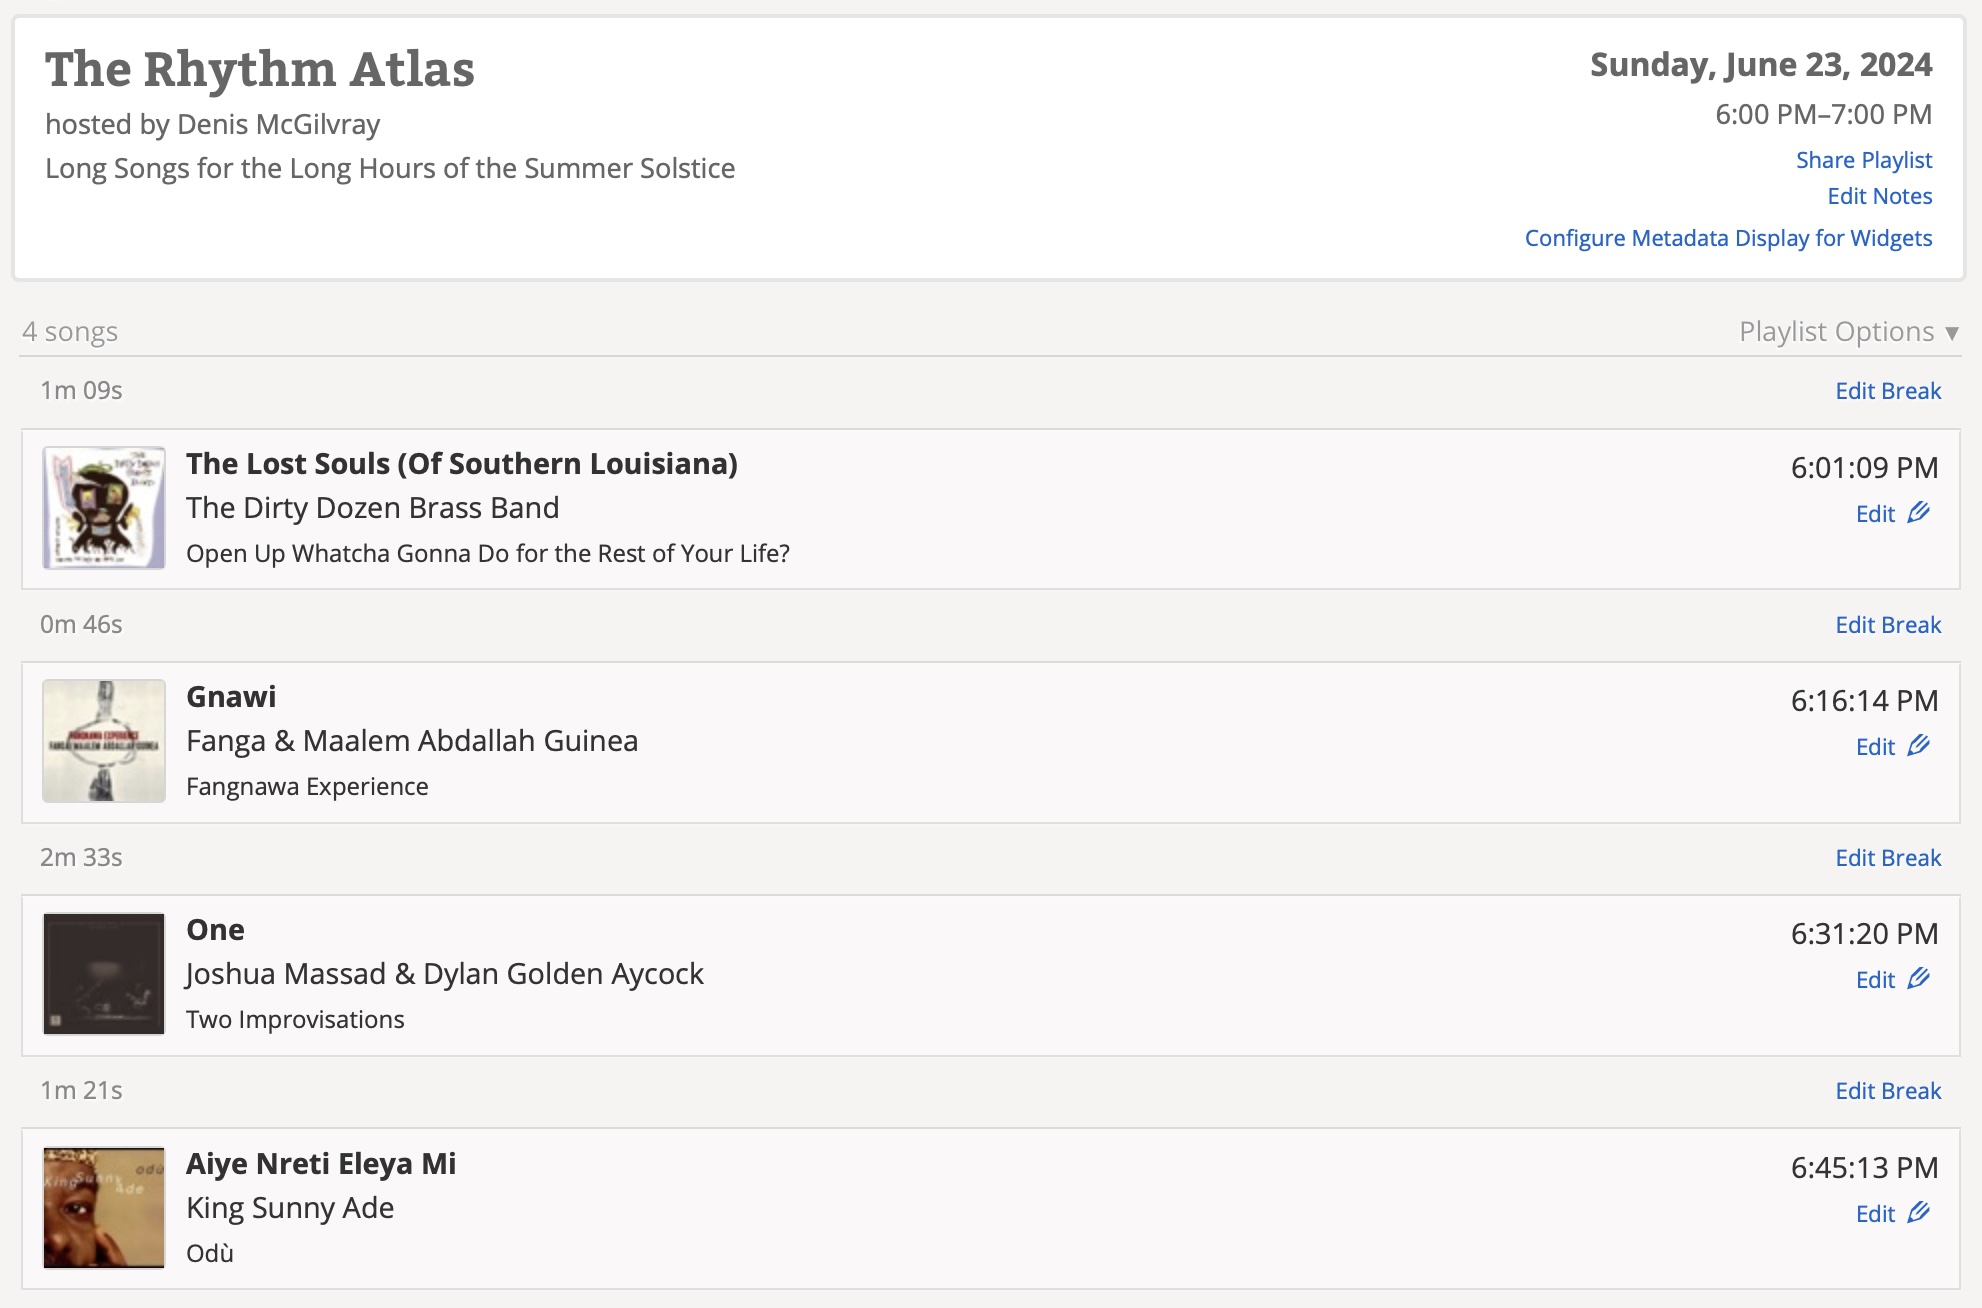
Task: Open Two Improvisations album cover thumbnail
Action: (x=104, y=974)
